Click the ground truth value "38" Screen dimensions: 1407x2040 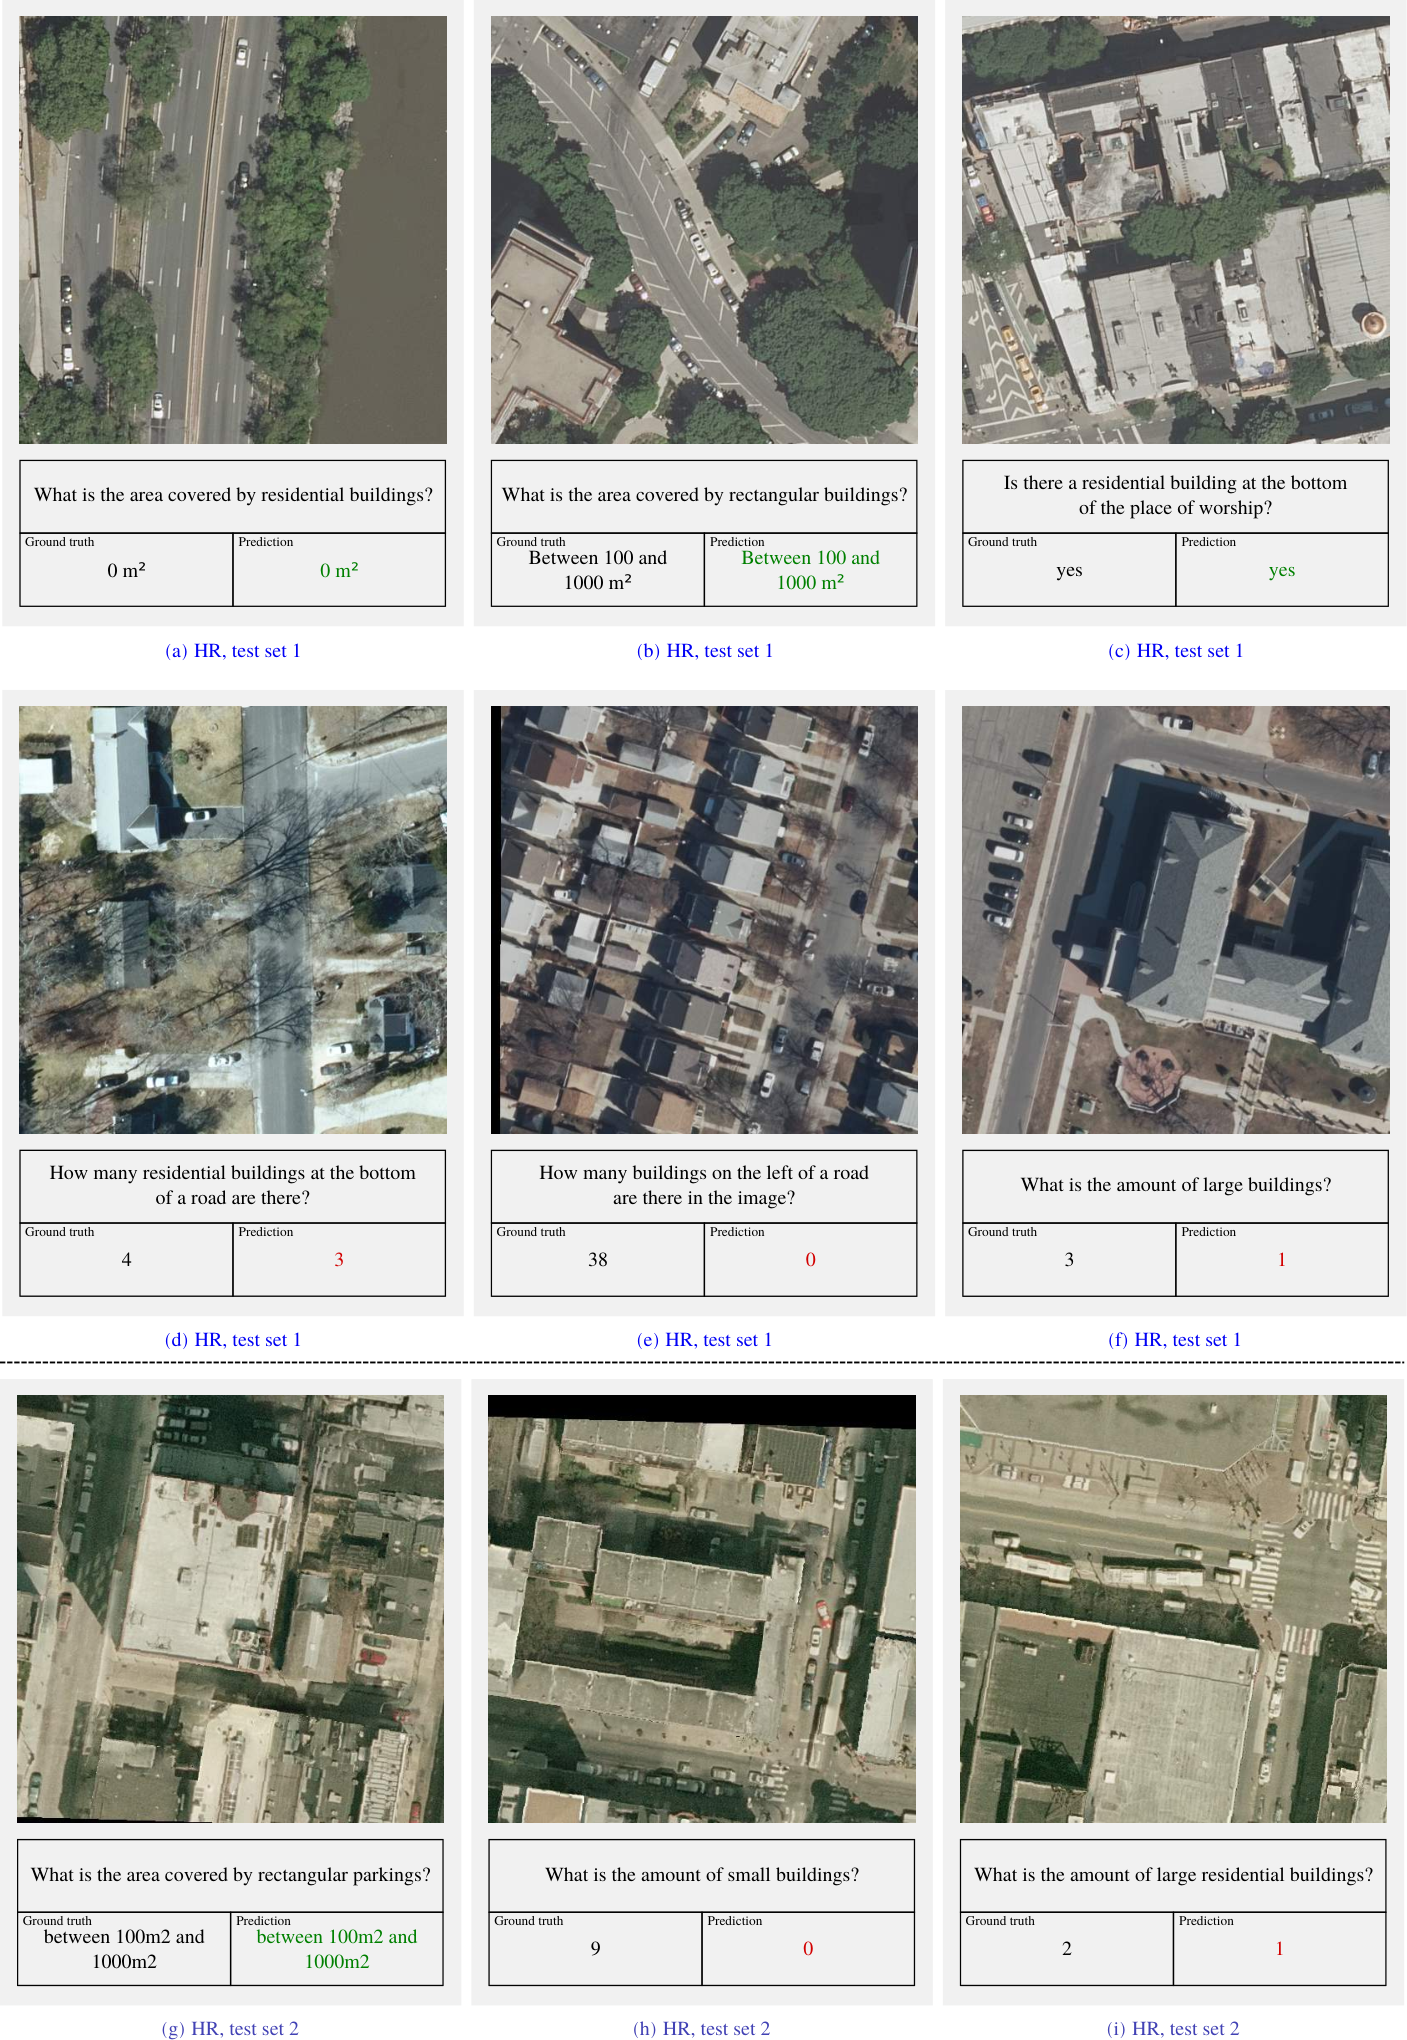pyautogui.click(x=598, y=1260)
